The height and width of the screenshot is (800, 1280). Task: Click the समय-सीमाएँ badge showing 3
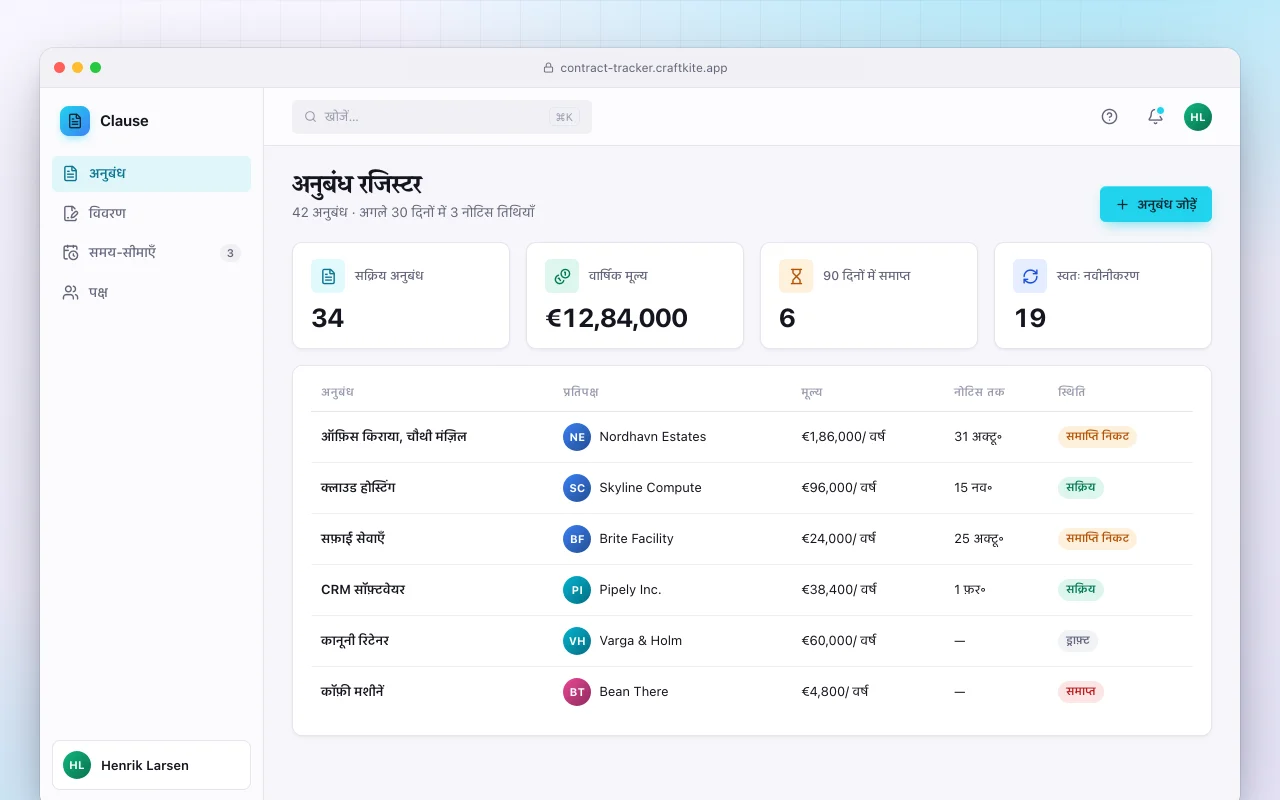pos(230,253)
